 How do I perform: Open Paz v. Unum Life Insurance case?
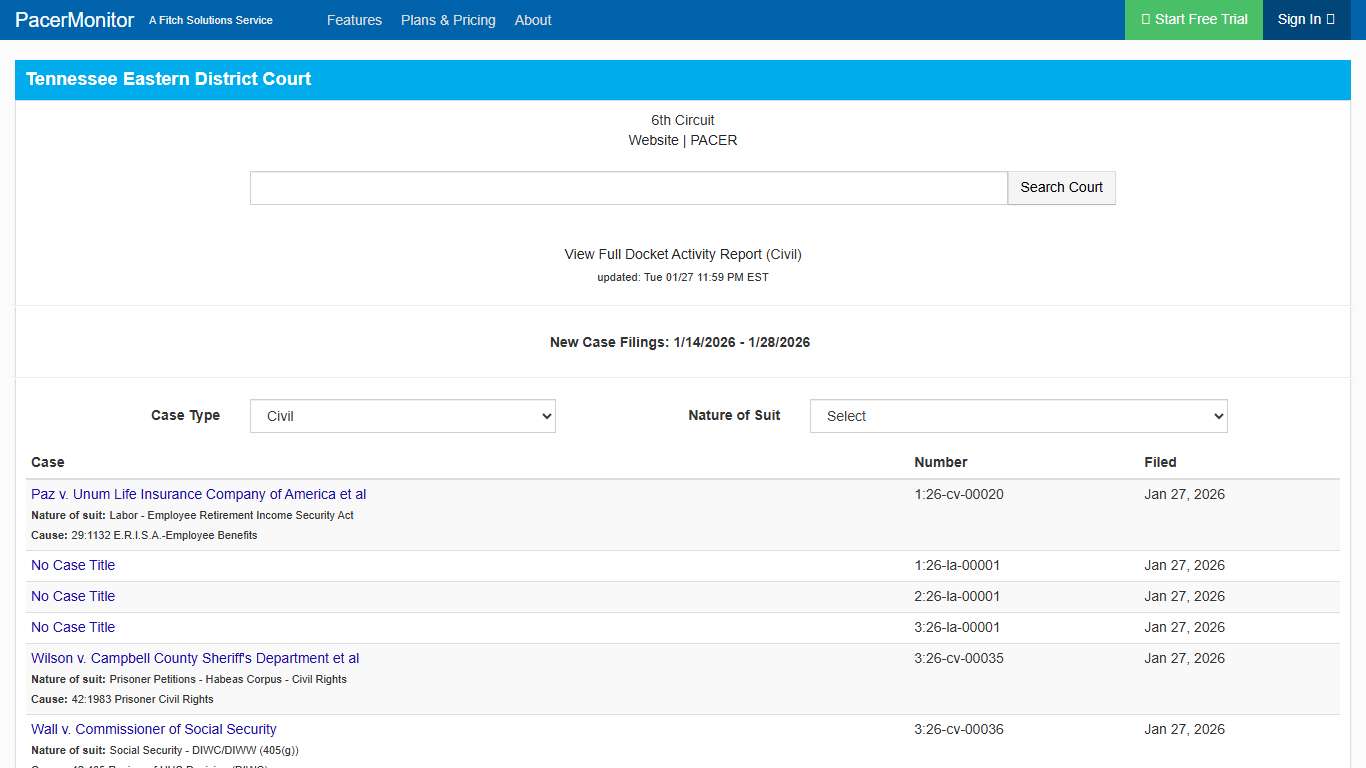tap(198, 494)
